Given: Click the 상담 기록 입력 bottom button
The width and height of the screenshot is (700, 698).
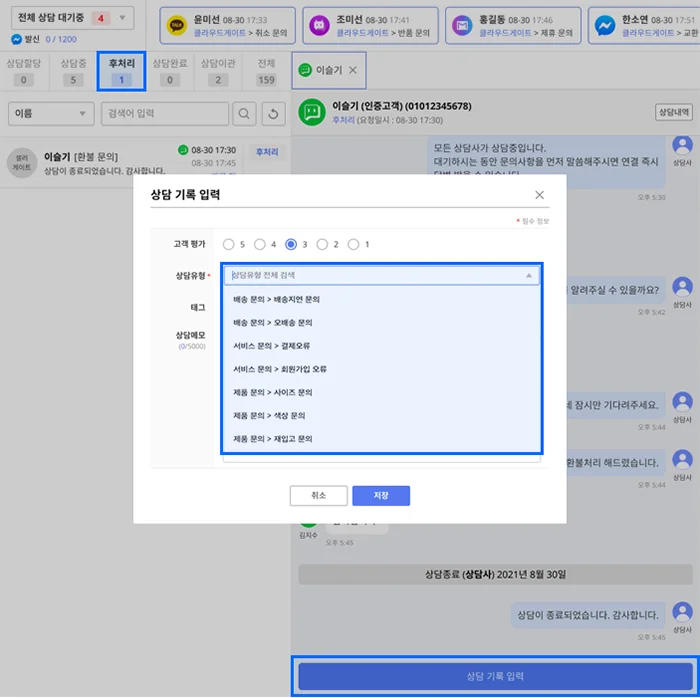Looking at the screenshot, I should coord(495,676).
